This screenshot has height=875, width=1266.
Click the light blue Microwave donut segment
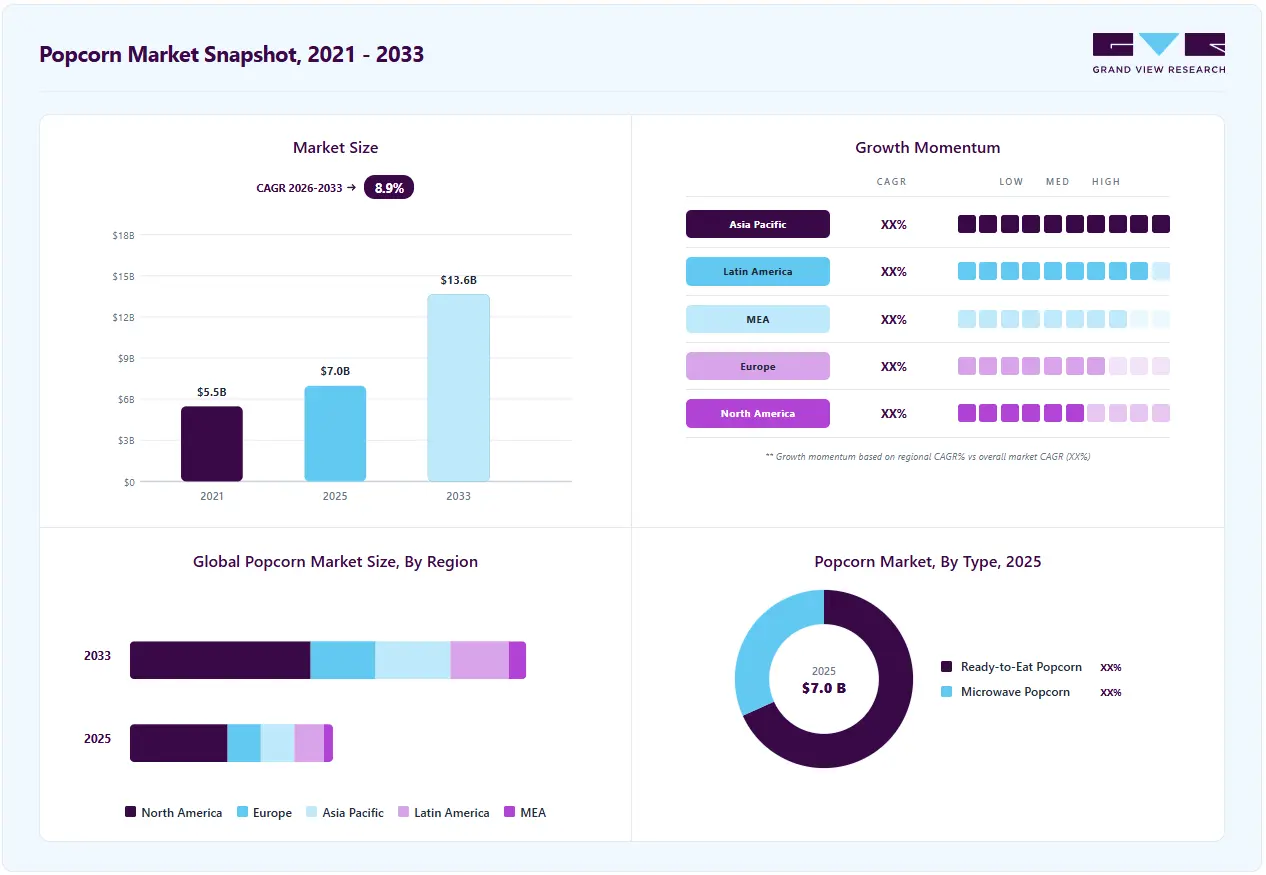[x=765, y=640]
